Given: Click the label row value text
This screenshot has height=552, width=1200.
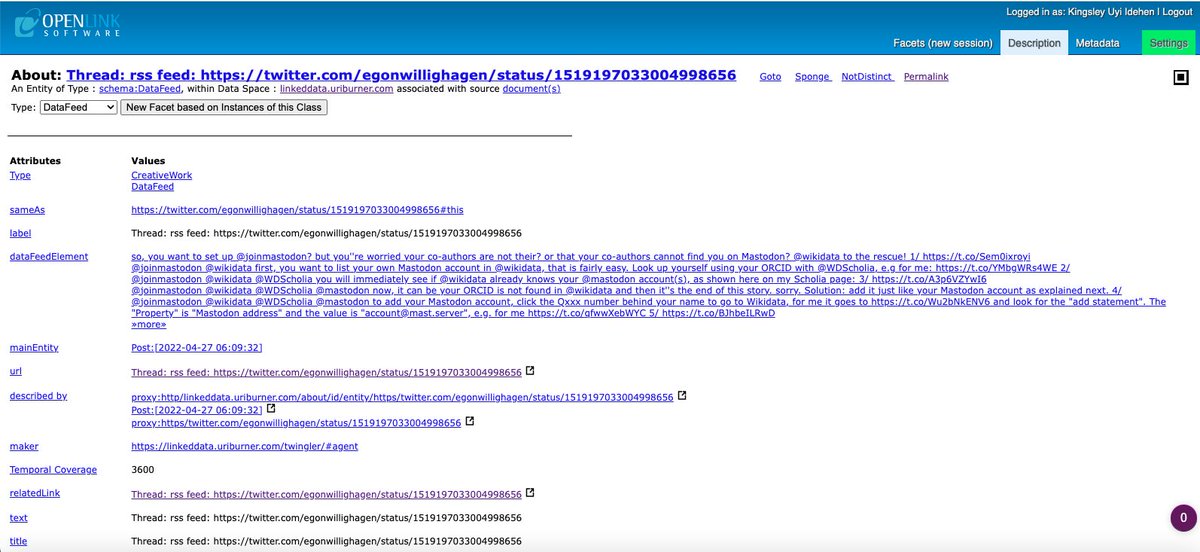Looking at the screenshot, I should point(327,233).
